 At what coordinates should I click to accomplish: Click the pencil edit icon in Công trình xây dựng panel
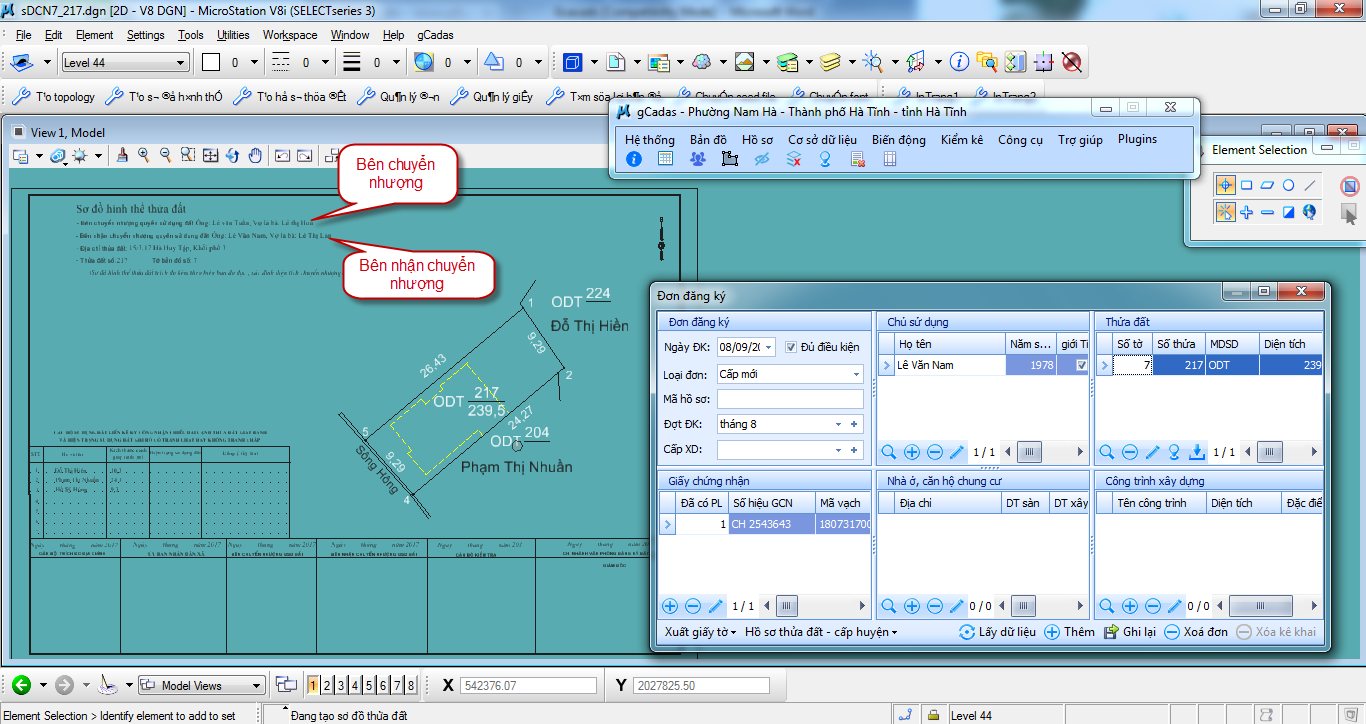(x=1175, y=606)
